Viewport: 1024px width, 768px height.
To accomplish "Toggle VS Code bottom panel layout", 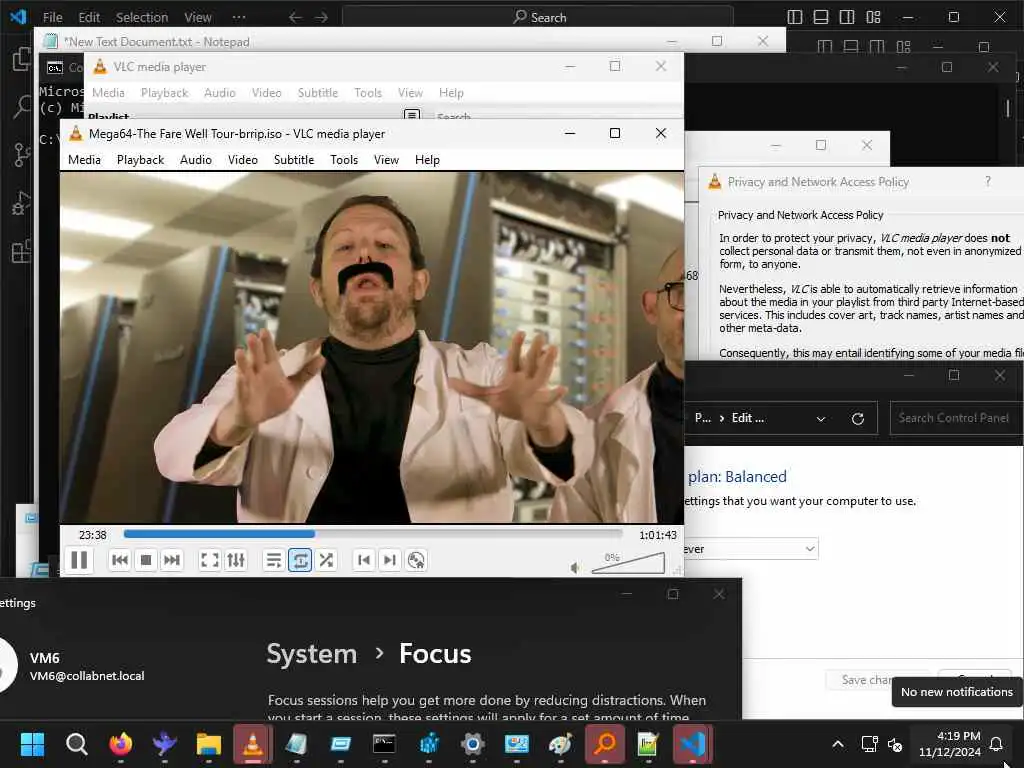I will coord(821,18).
